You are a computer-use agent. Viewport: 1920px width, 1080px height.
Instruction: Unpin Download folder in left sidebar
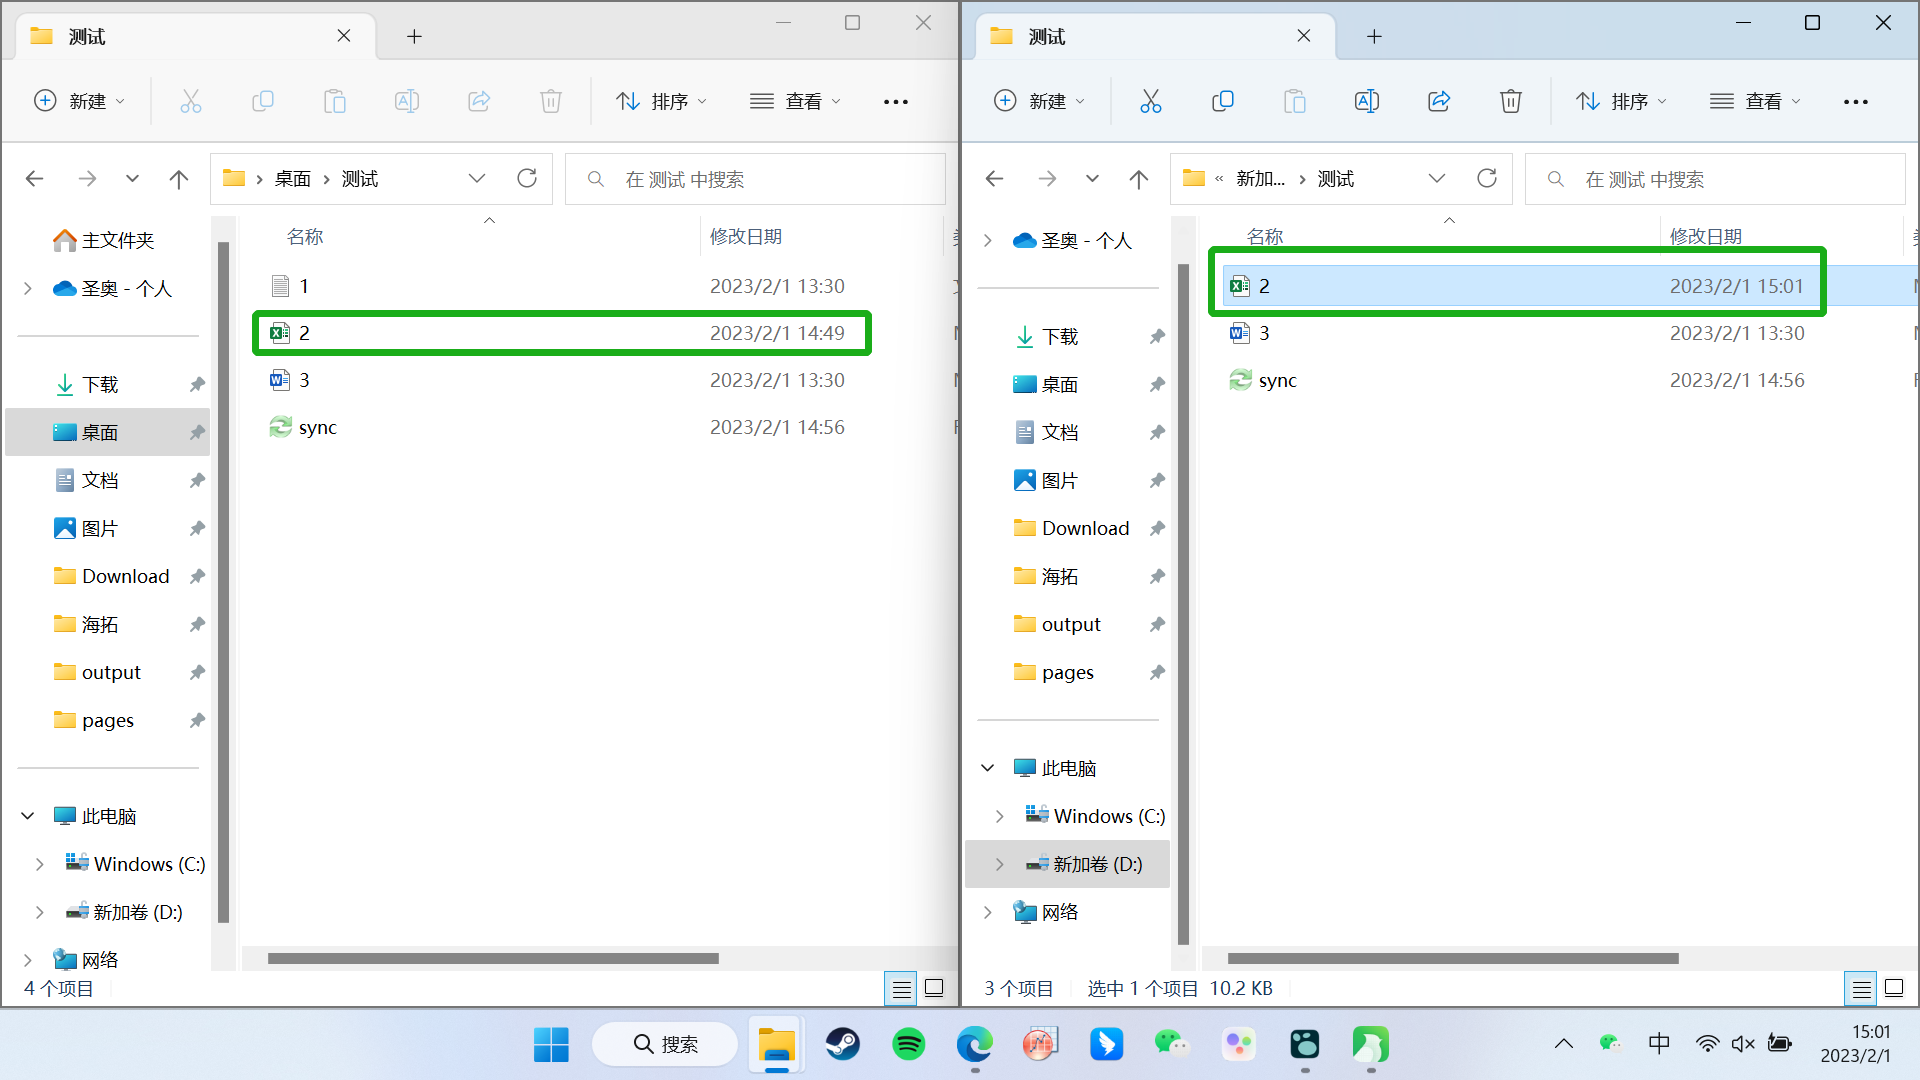click(197, 577)
